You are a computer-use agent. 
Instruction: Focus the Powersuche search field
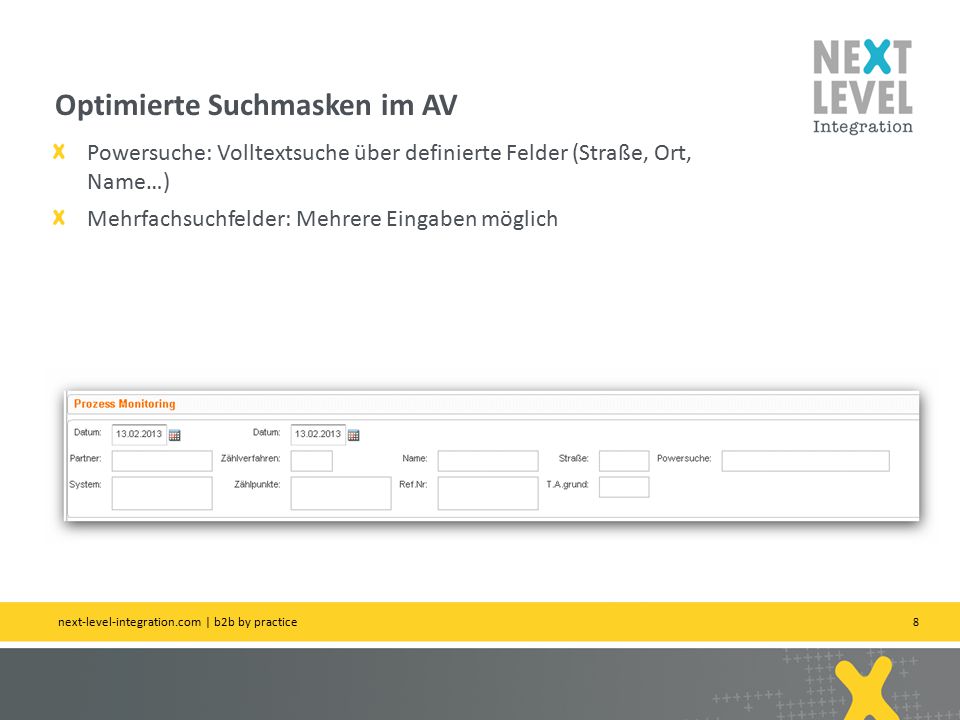coord(806,461)
